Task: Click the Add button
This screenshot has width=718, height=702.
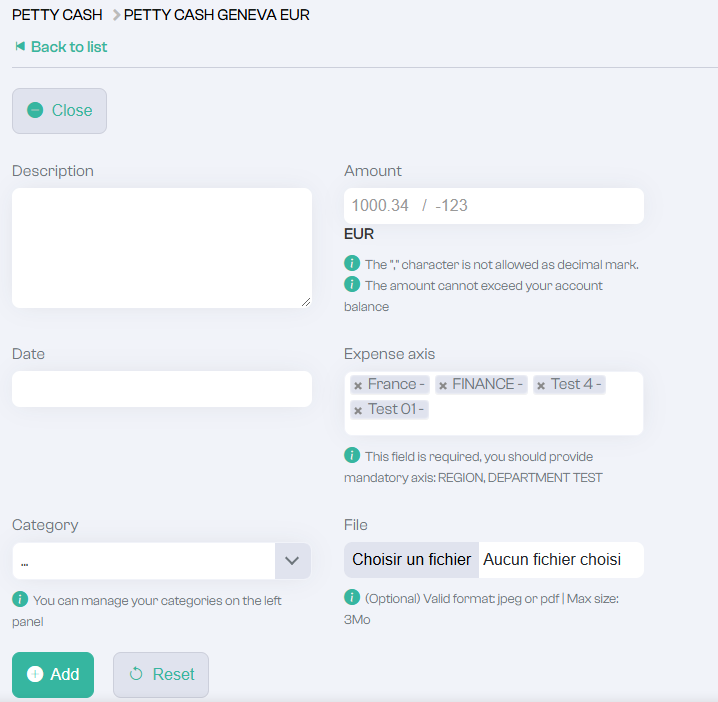Action: tap(53, 675)
